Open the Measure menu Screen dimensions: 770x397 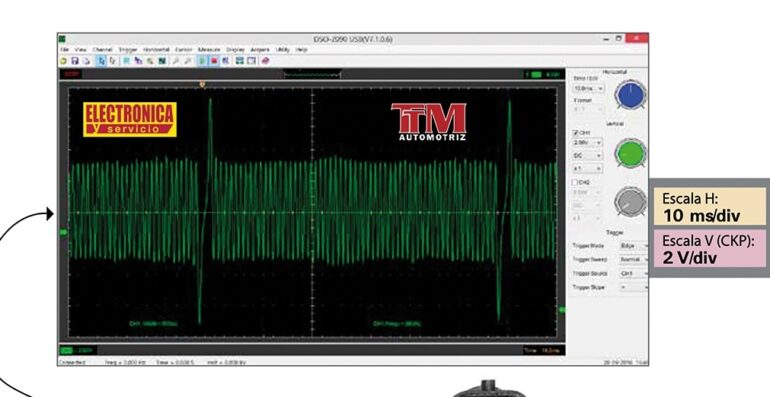[209, 50]
